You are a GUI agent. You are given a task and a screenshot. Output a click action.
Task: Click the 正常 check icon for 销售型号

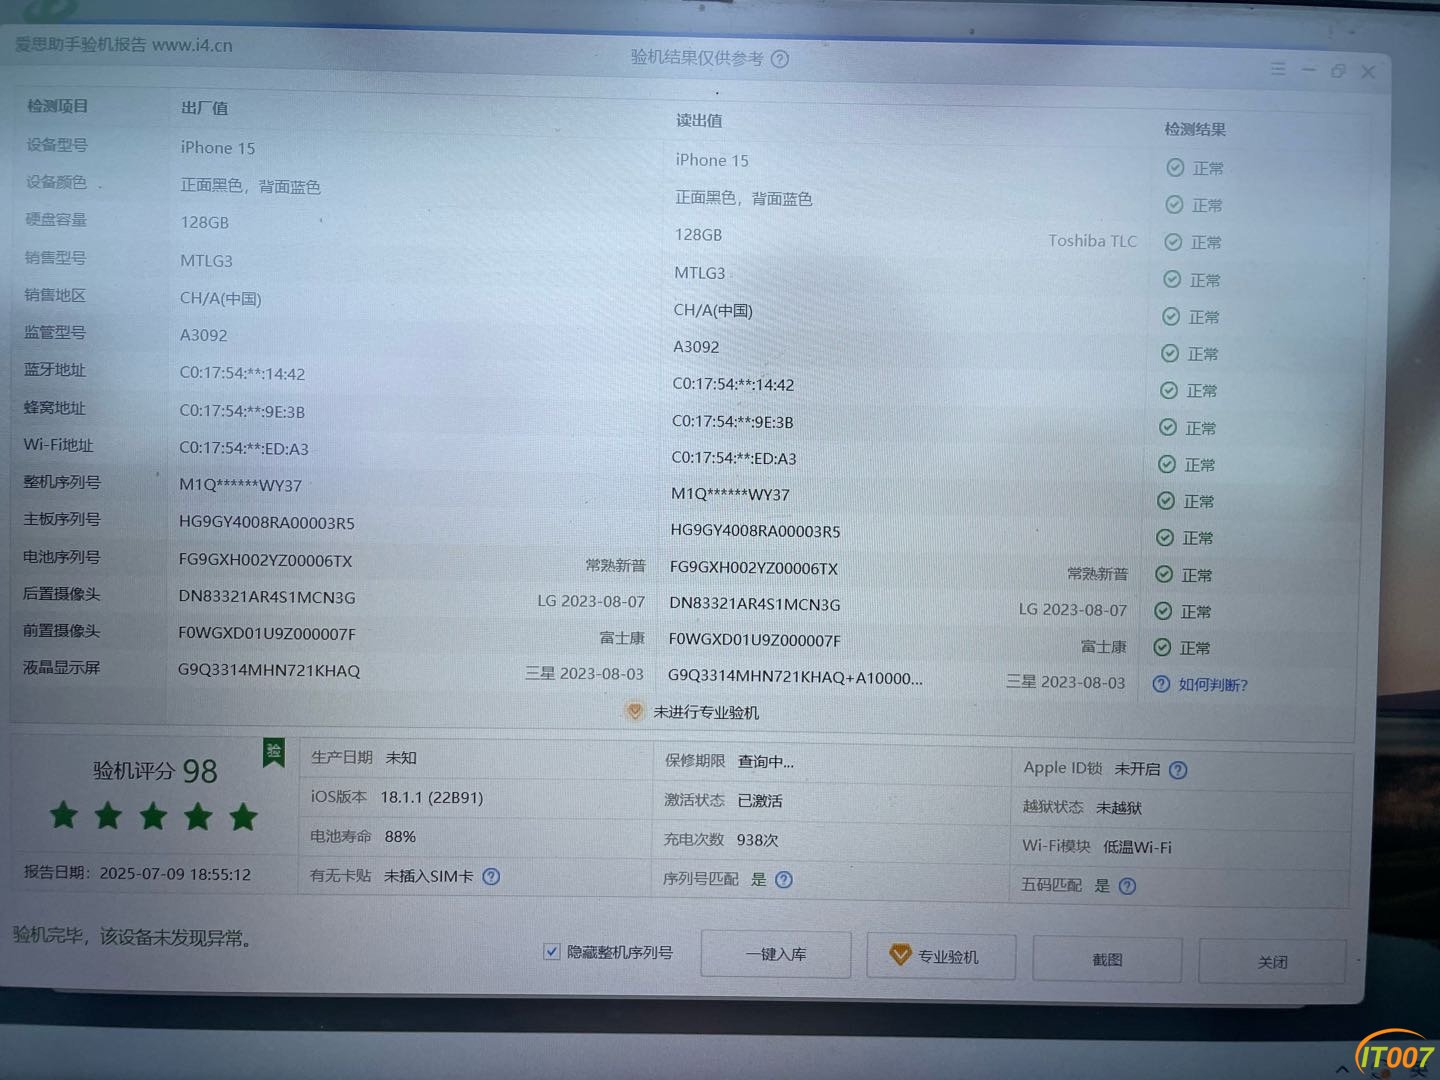click(1172, 280)
